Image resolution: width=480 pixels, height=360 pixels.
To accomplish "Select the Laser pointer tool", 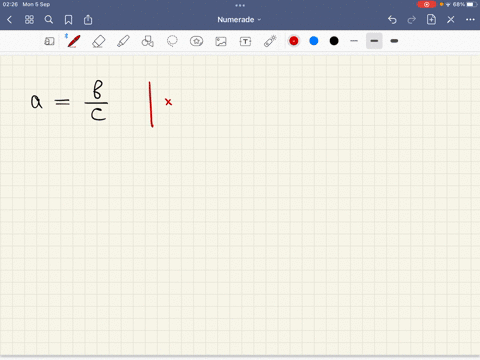I will click(x=270, y=41).
